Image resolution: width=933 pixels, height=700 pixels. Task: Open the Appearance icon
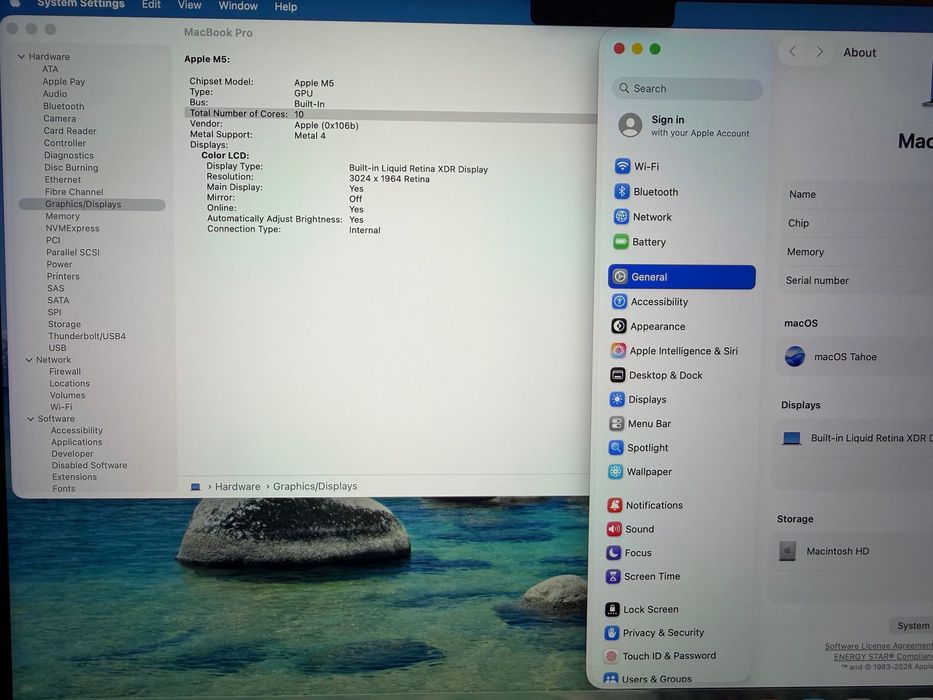pyautogui.click(x=618, y=326)
